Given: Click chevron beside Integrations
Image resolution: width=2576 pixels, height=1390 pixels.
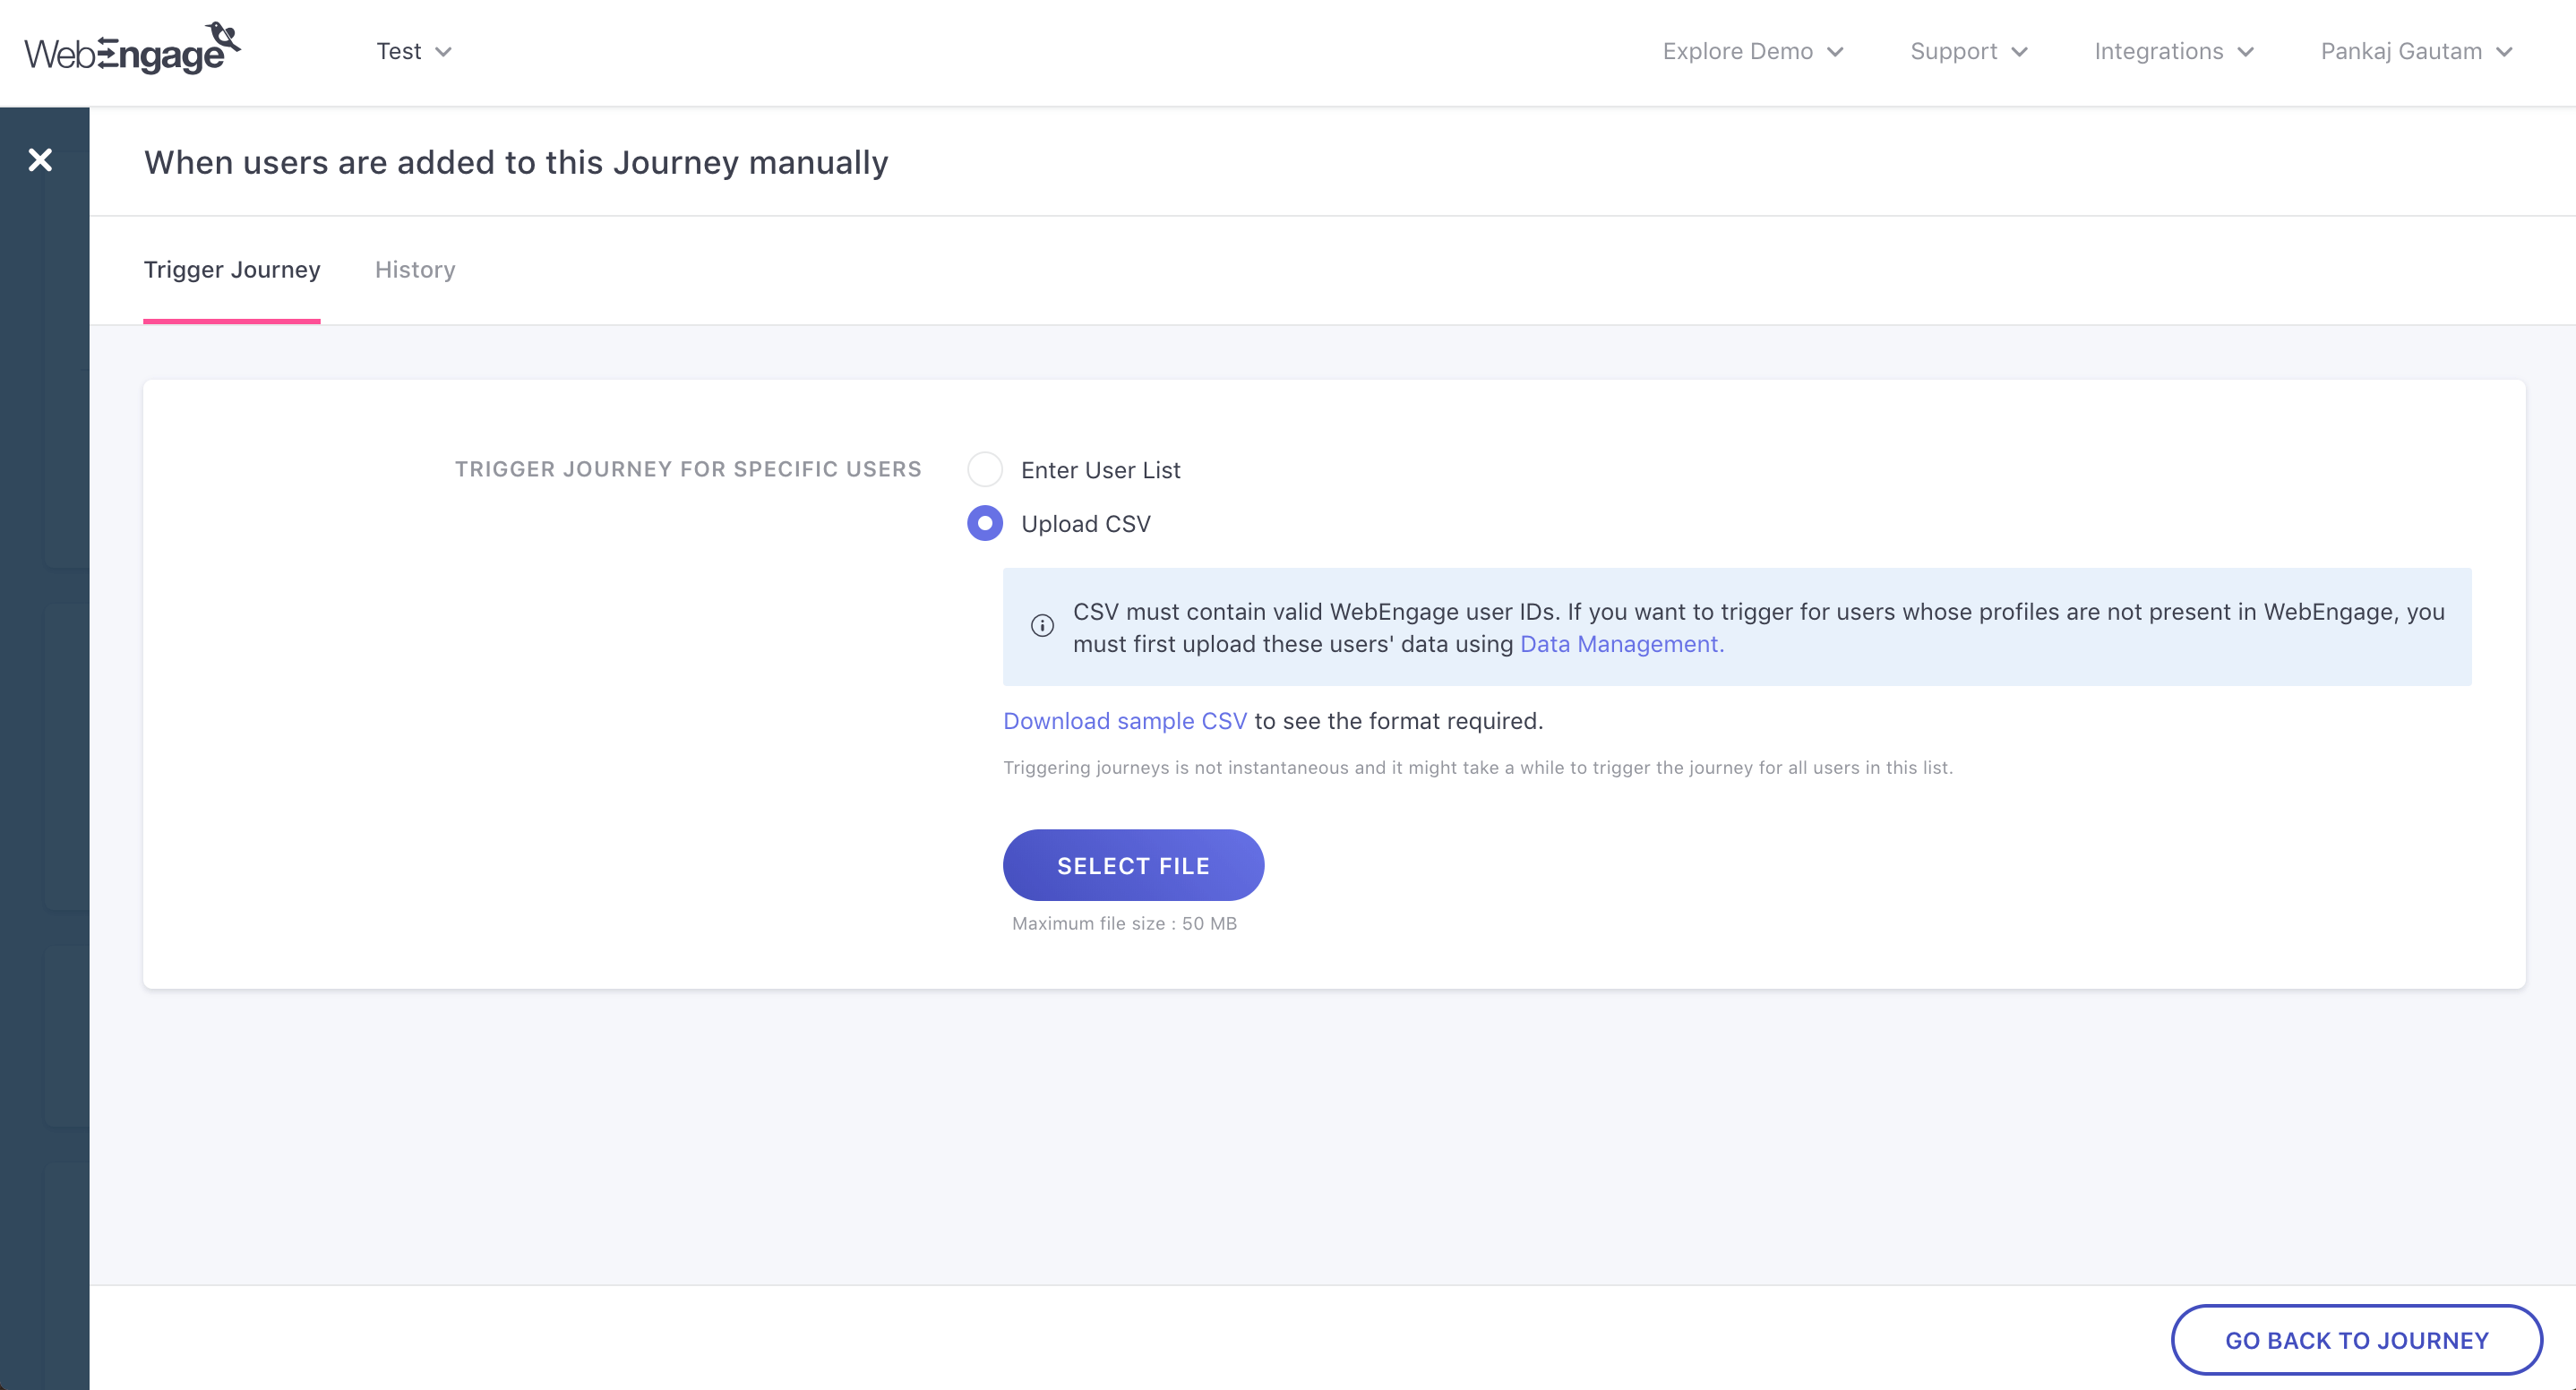Looking at the screenshot, I should 2246,52.
